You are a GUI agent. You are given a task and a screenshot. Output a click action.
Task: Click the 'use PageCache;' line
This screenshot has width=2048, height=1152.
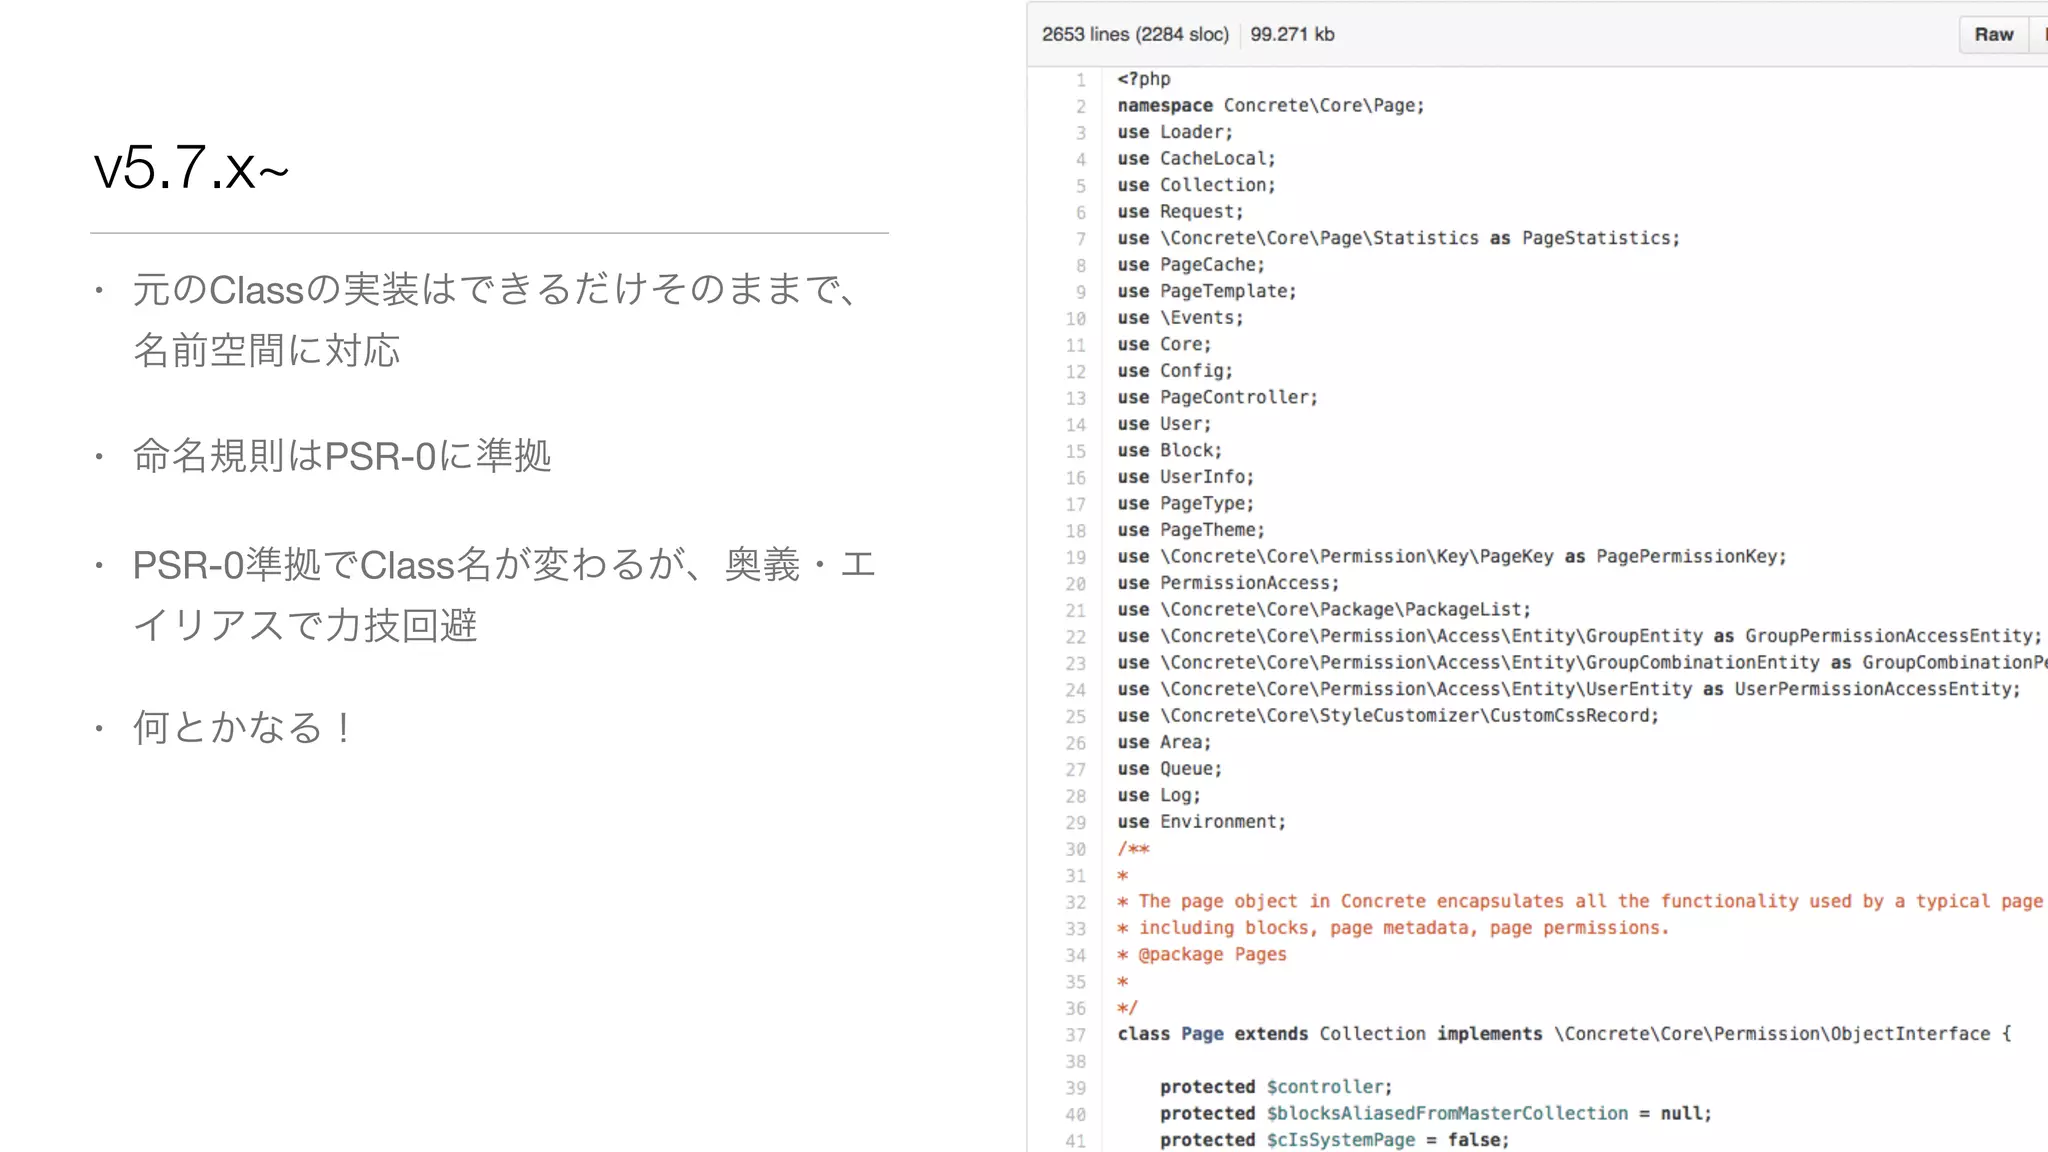pos(1191,264)
